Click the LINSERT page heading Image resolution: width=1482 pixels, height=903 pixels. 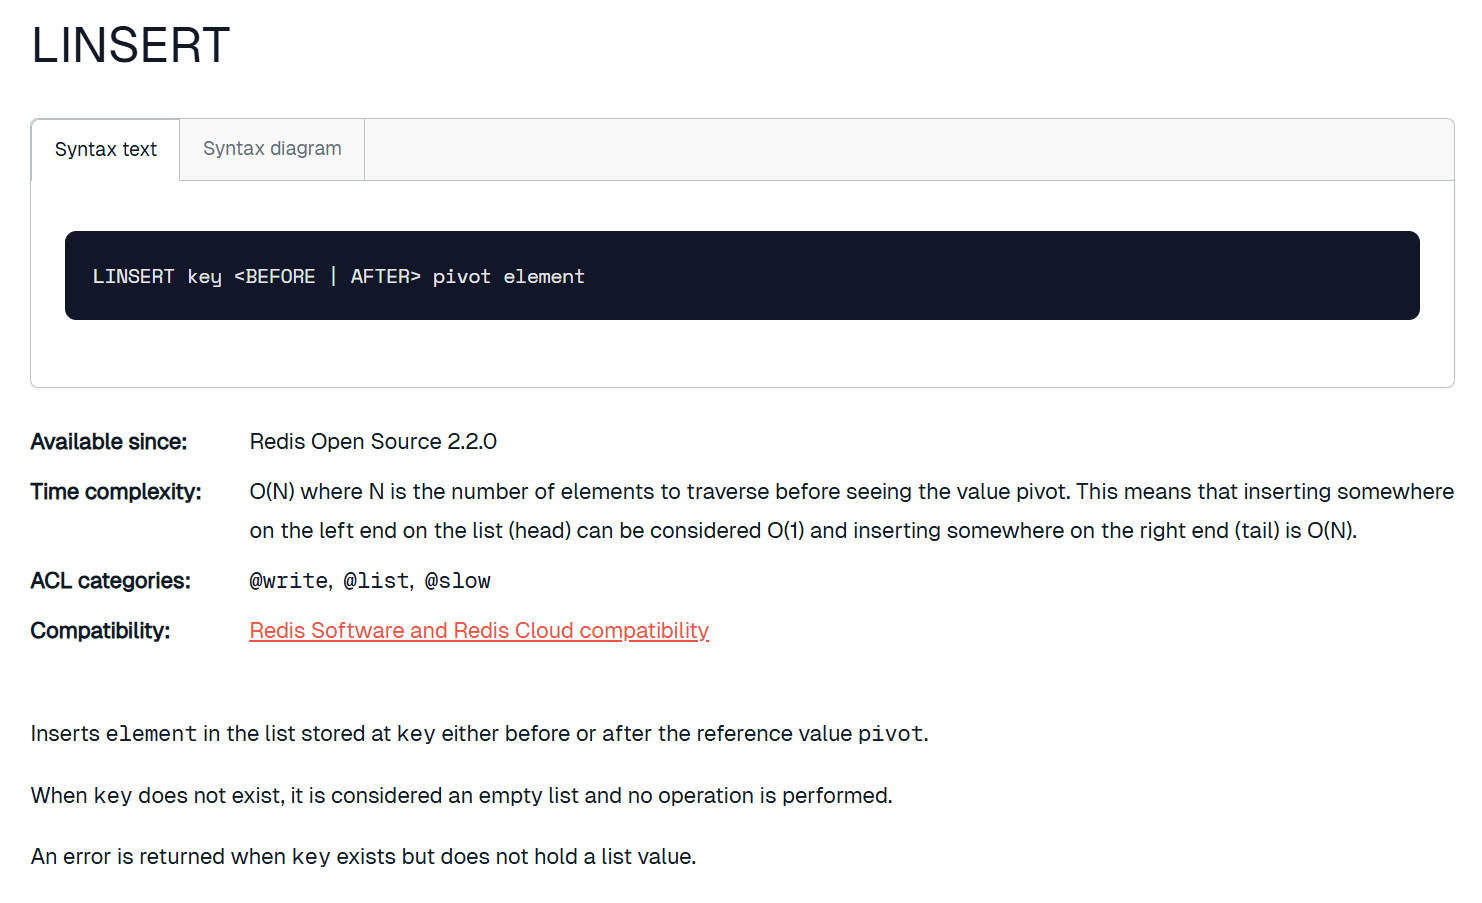(131, 46)
